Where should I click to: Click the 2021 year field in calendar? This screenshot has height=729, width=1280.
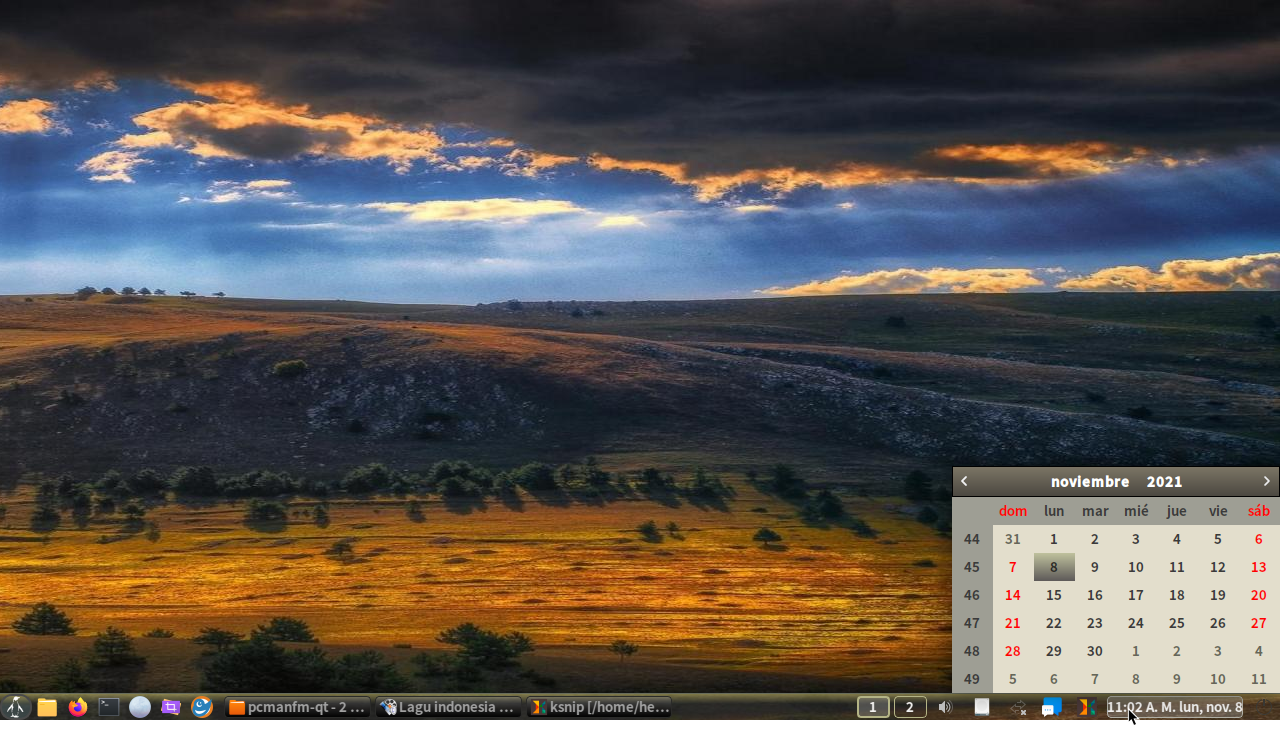coord(1164,481)
